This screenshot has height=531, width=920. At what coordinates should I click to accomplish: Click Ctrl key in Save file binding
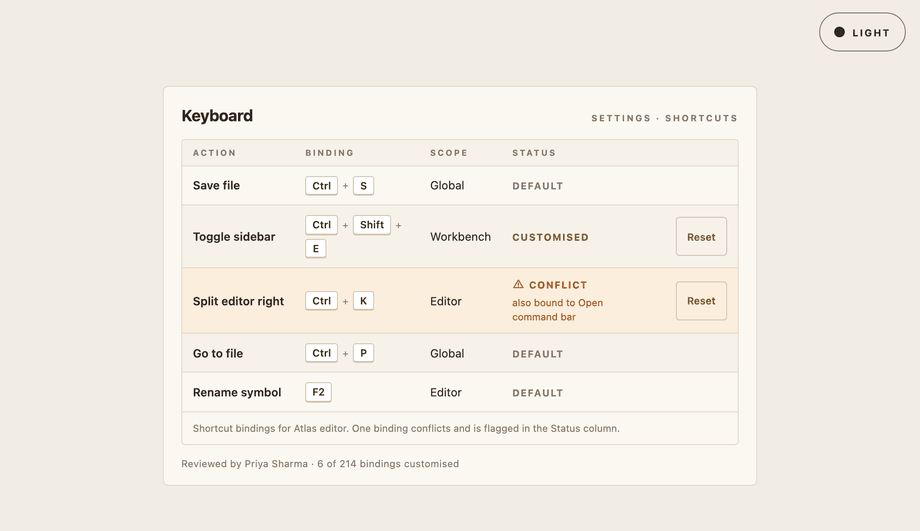(x=322, y=185)
